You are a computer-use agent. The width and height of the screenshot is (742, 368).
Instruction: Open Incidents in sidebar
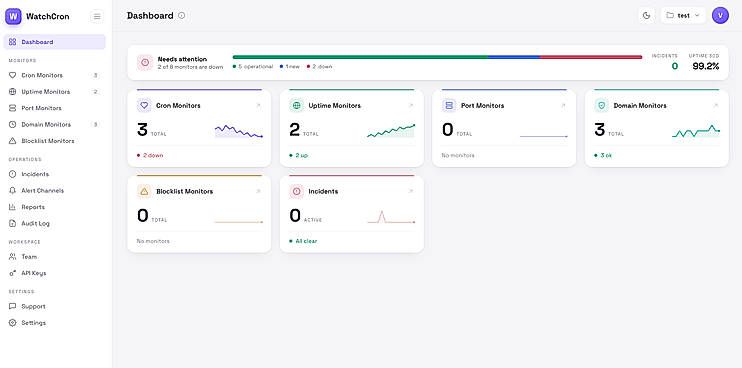(54, 174)
